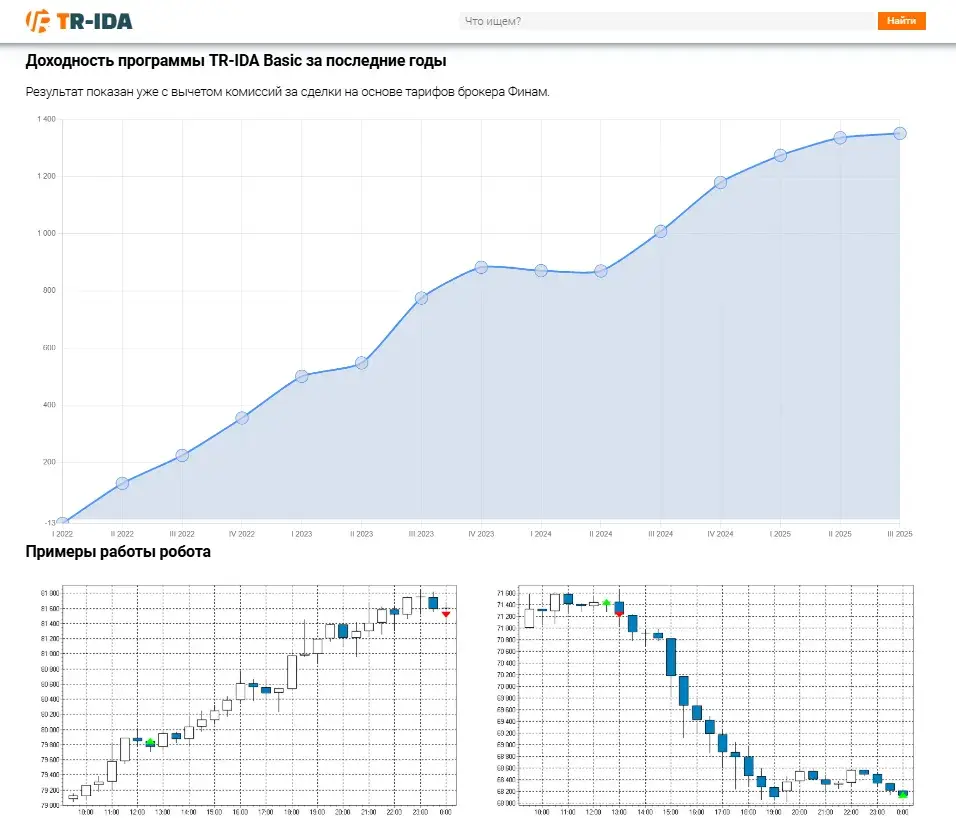Select the I 2022 data point
Screen dimensions: 956x823
[x=62, y=522]
